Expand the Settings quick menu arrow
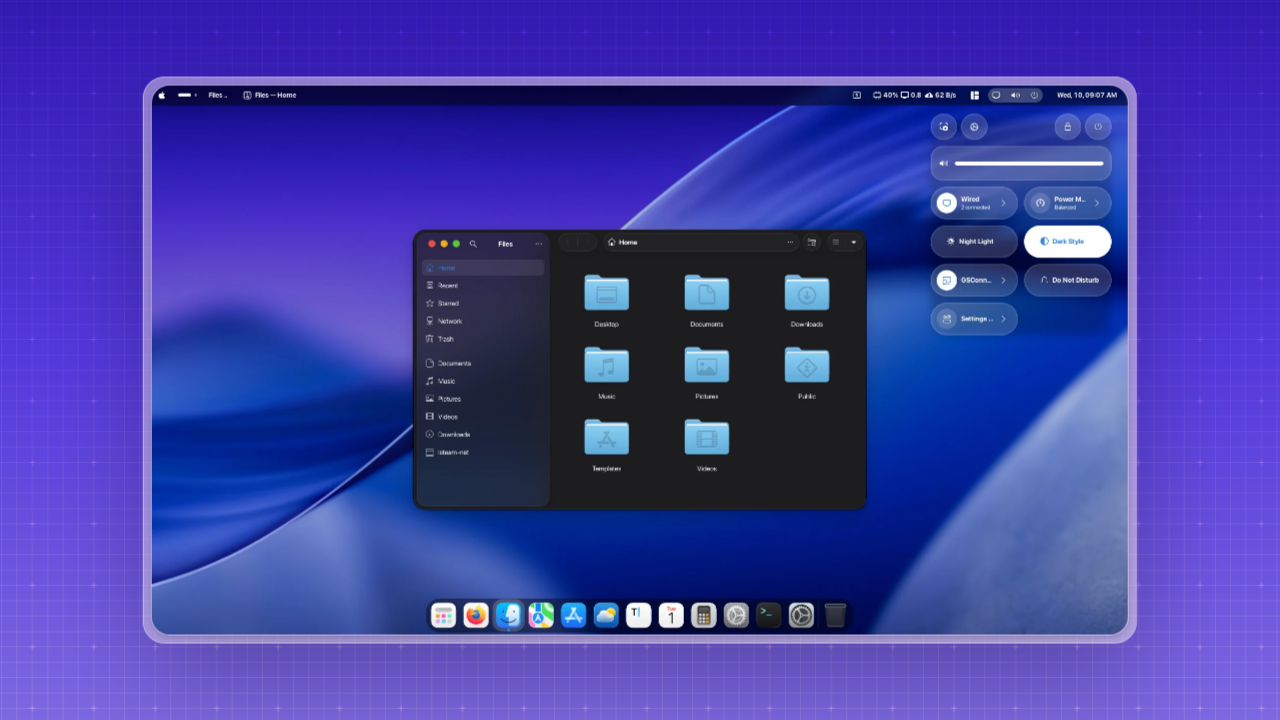1280x720 pixels. click(x=1004, y=319)
